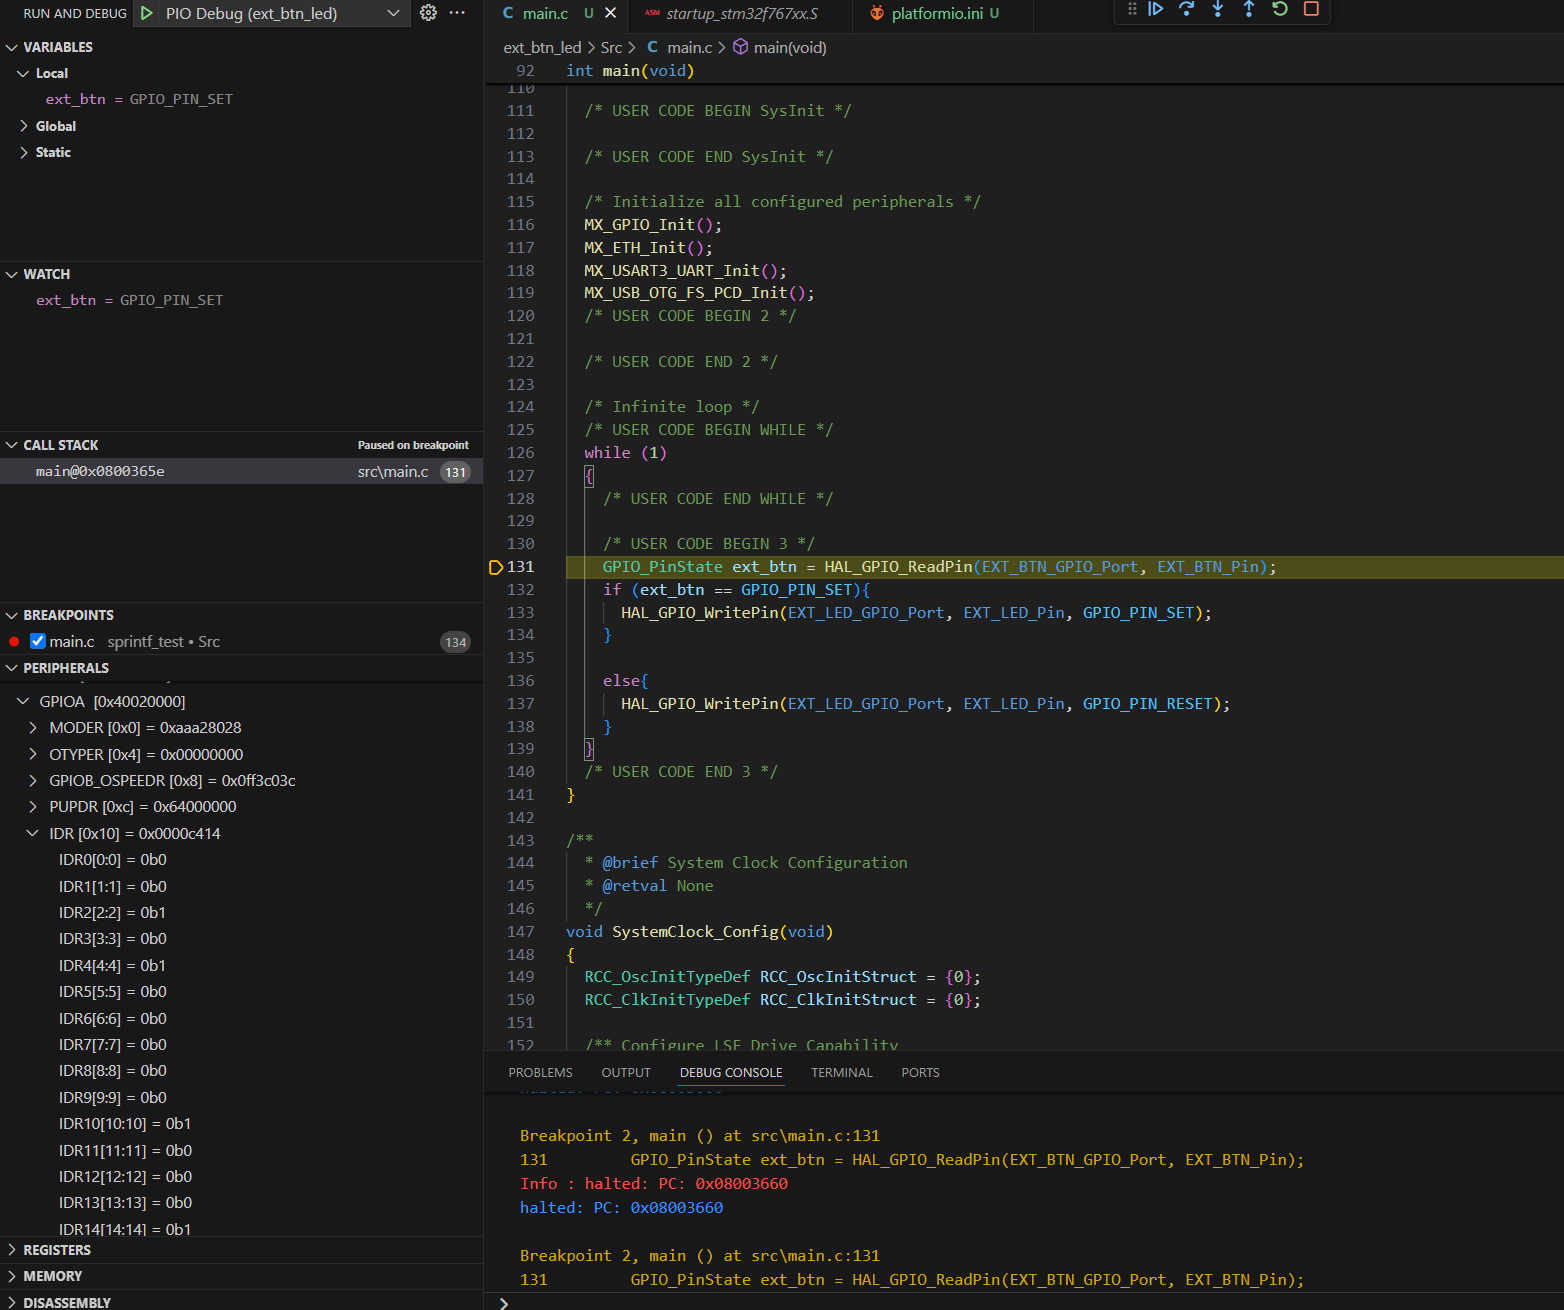Click the C file icon in breadcrumb

point(652,47)
